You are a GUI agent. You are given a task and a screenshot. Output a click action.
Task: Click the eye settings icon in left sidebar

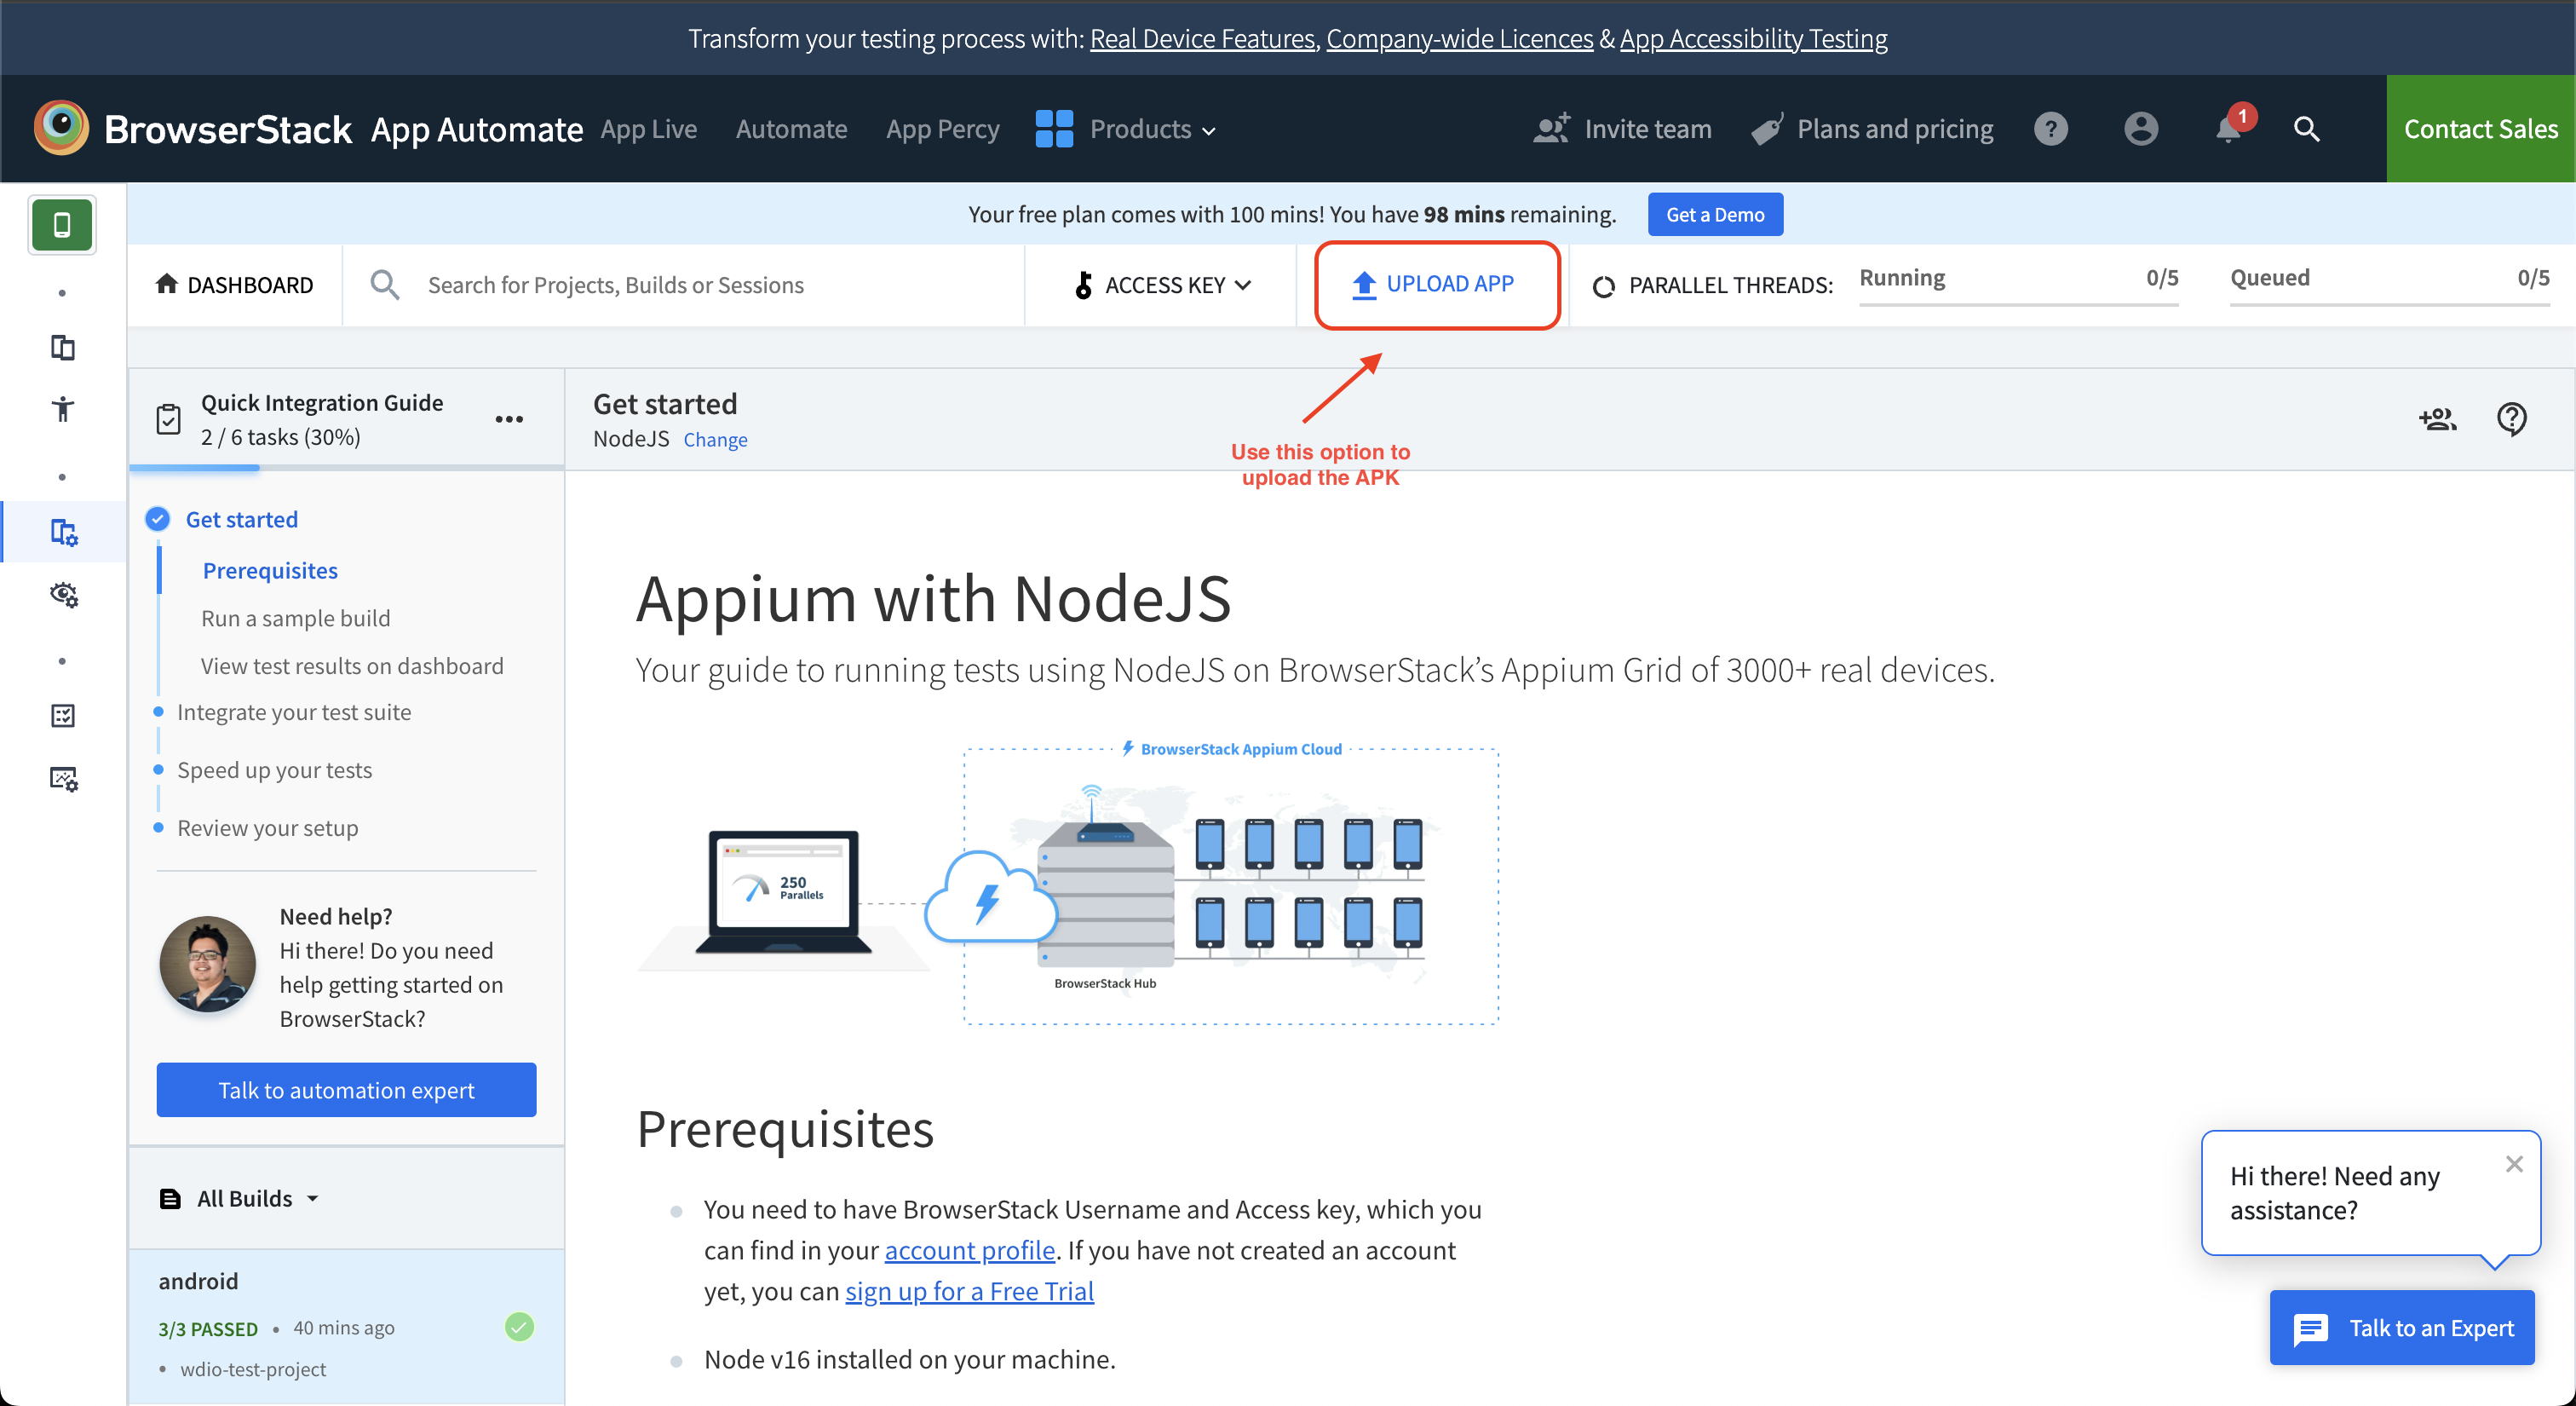pos(63,595)
